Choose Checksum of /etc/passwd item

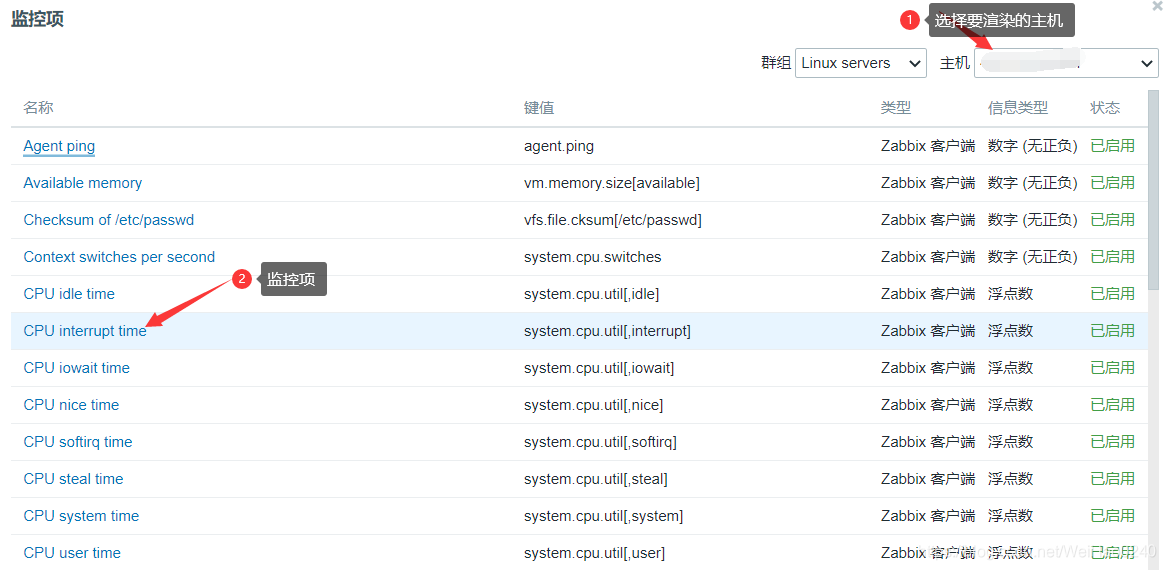(x=109, y=220)
